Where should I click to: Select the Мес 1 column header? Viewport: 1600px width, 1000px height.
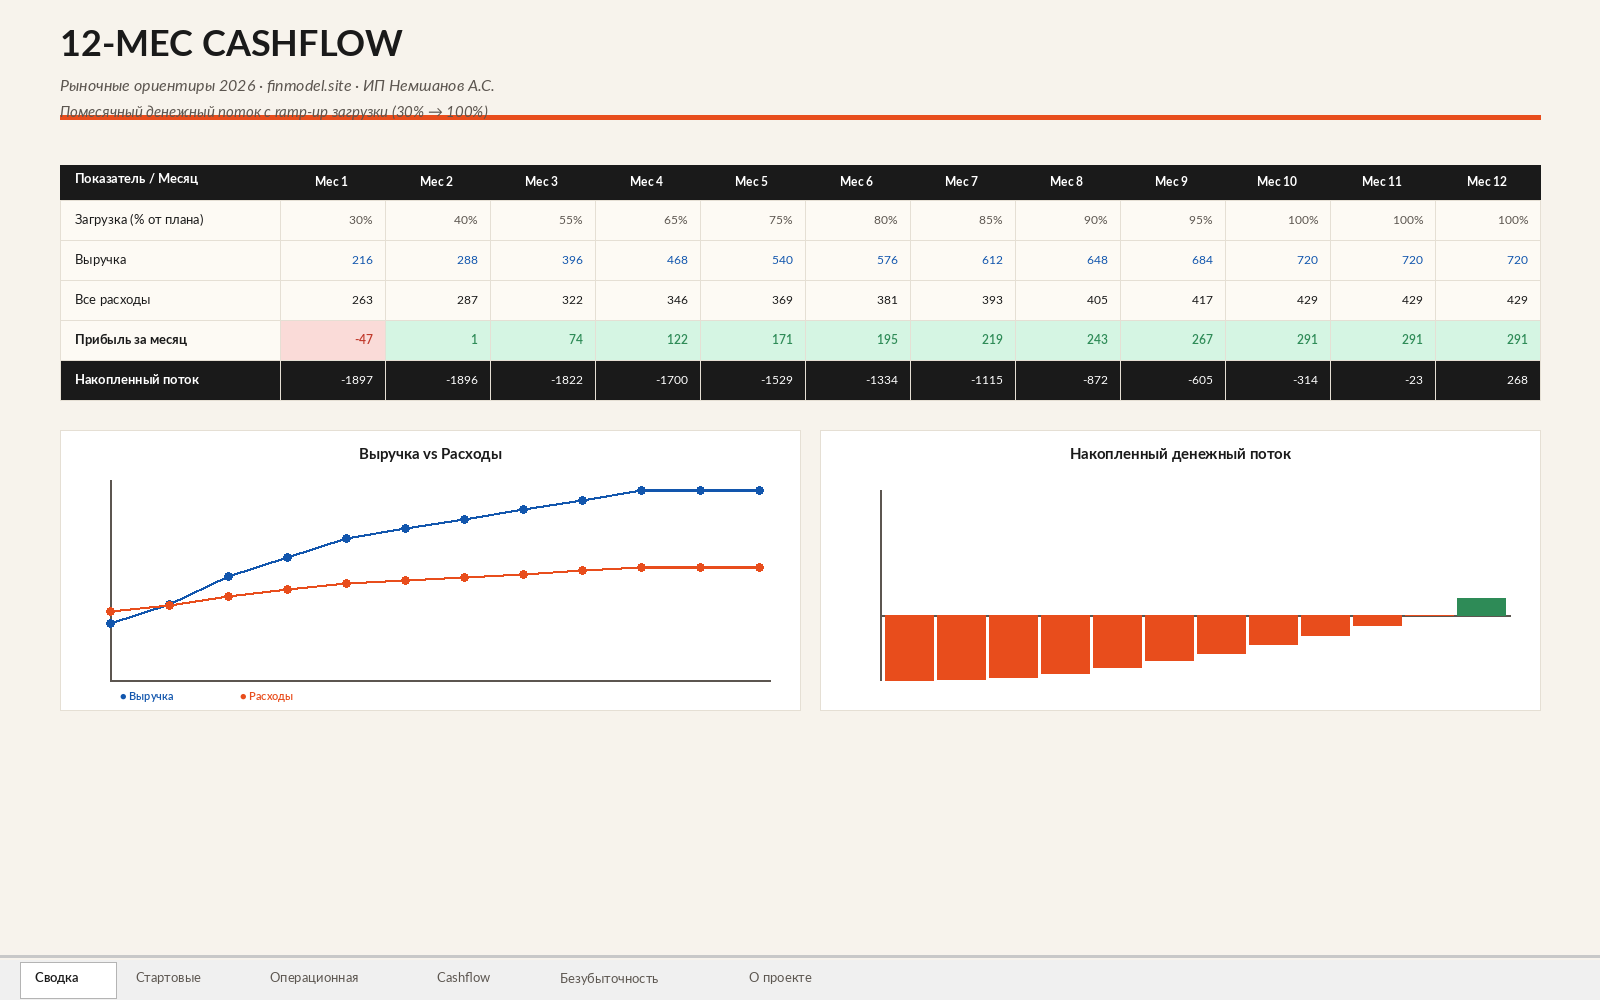(333, 182)
